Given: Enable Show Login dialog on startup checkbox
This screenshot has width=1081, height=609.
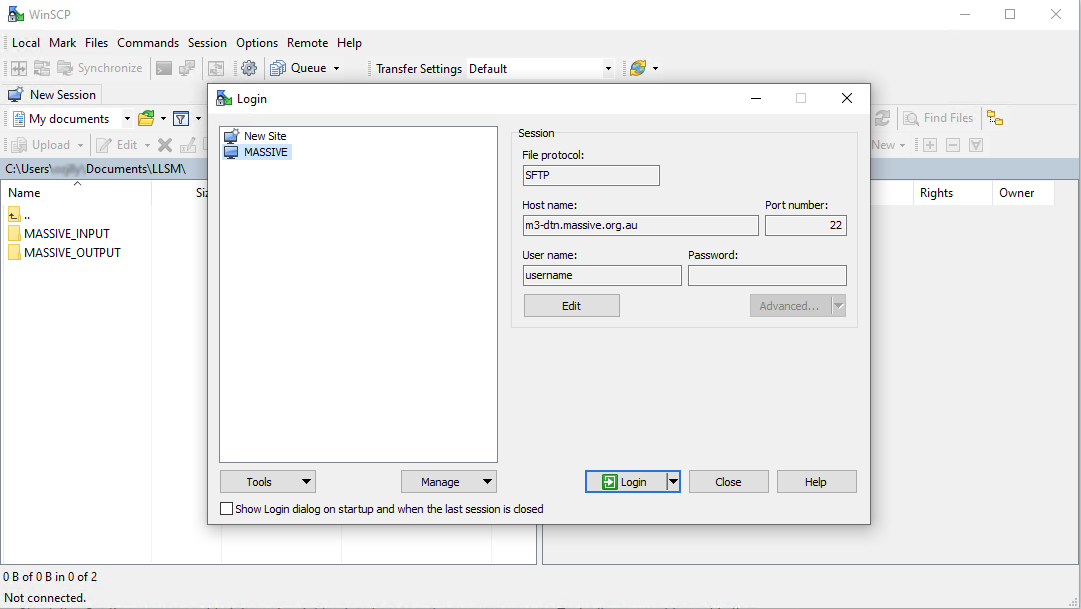Looking at the screenshot, I should 227,509.
